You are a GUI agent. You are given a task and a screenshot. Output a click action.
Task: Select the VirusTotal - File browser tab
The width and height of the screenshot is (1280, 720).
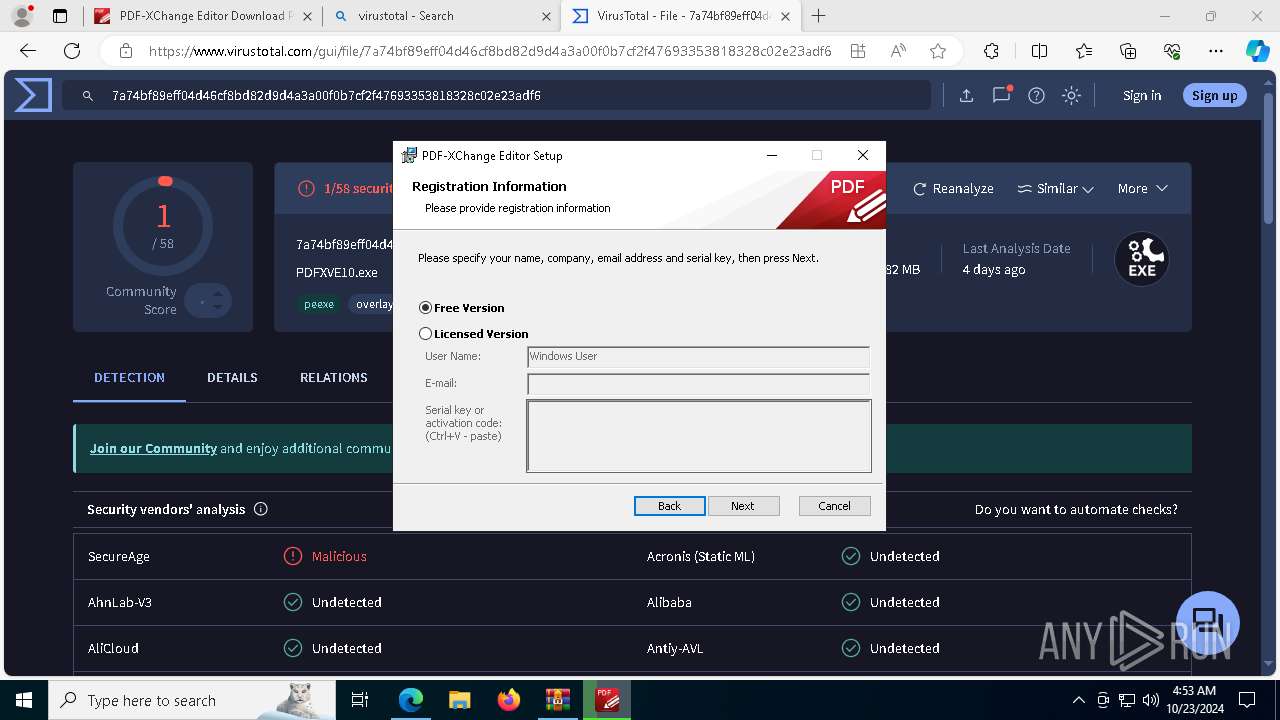[x=682, y=16]
